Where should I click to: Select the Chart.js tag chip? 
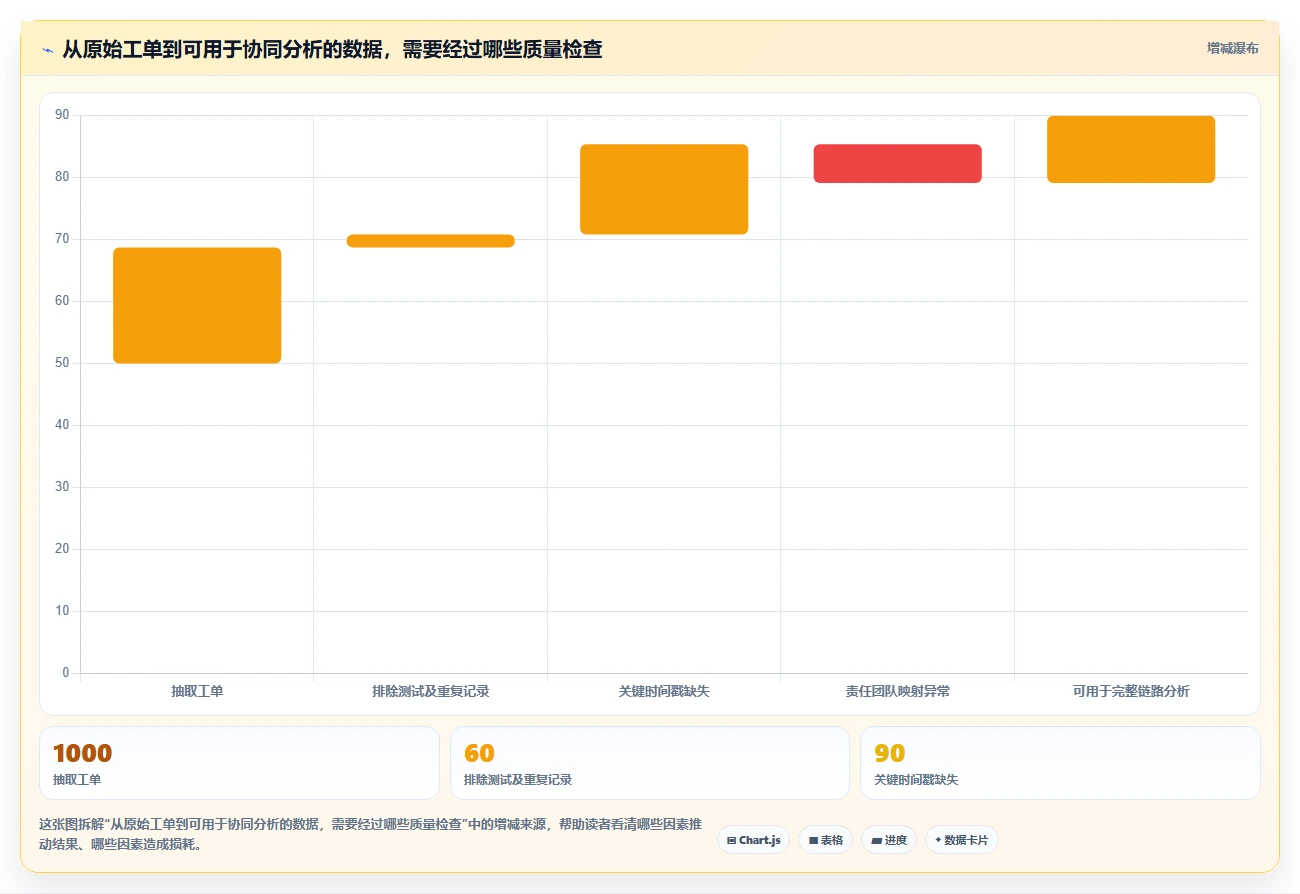point(753,840)
